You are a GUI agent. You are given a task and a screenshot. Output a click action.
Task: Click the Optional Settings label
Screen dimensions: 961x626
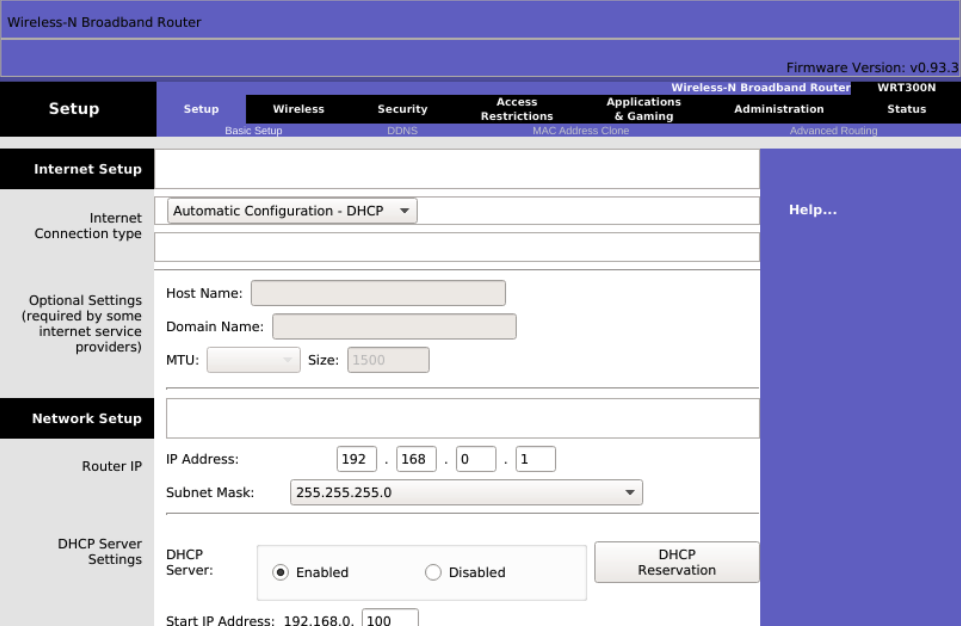(82, 324)
